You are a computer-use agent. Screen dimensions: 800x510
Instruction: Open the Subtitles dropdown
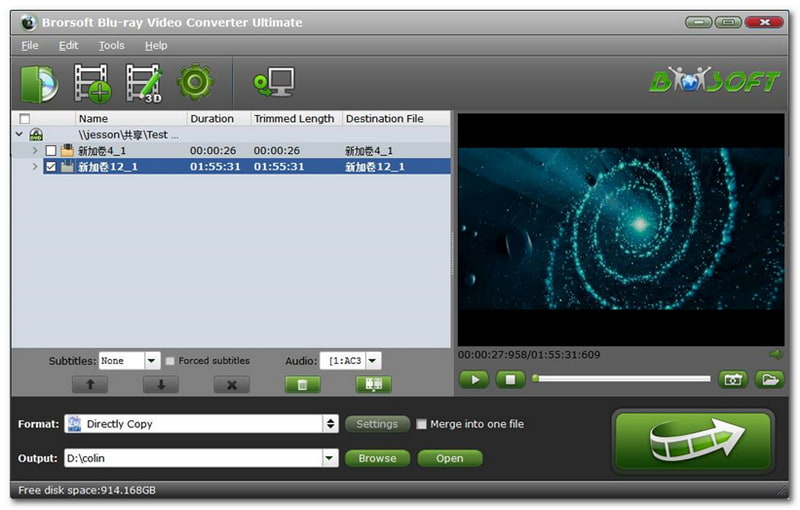(152, 361)
